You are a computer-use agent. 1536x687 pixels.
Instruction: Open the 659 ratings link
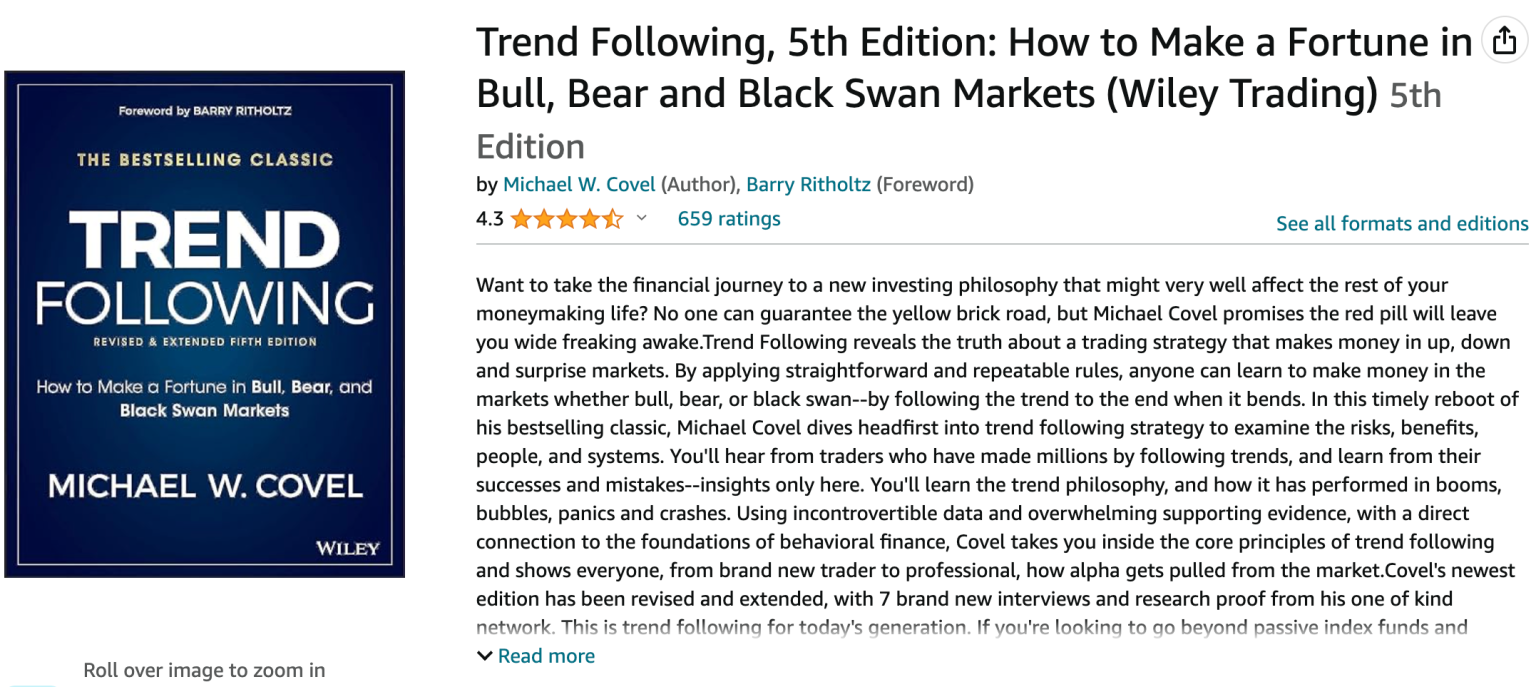coord(729,218)
